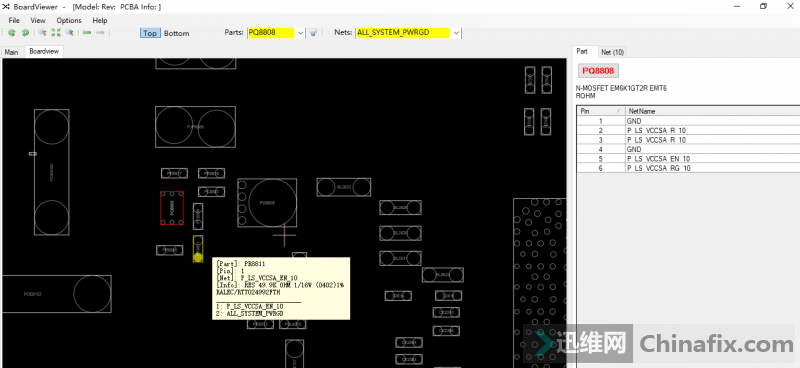The image size is (800, 368).
Task: Switch board view to Top side
Action: 149,33
